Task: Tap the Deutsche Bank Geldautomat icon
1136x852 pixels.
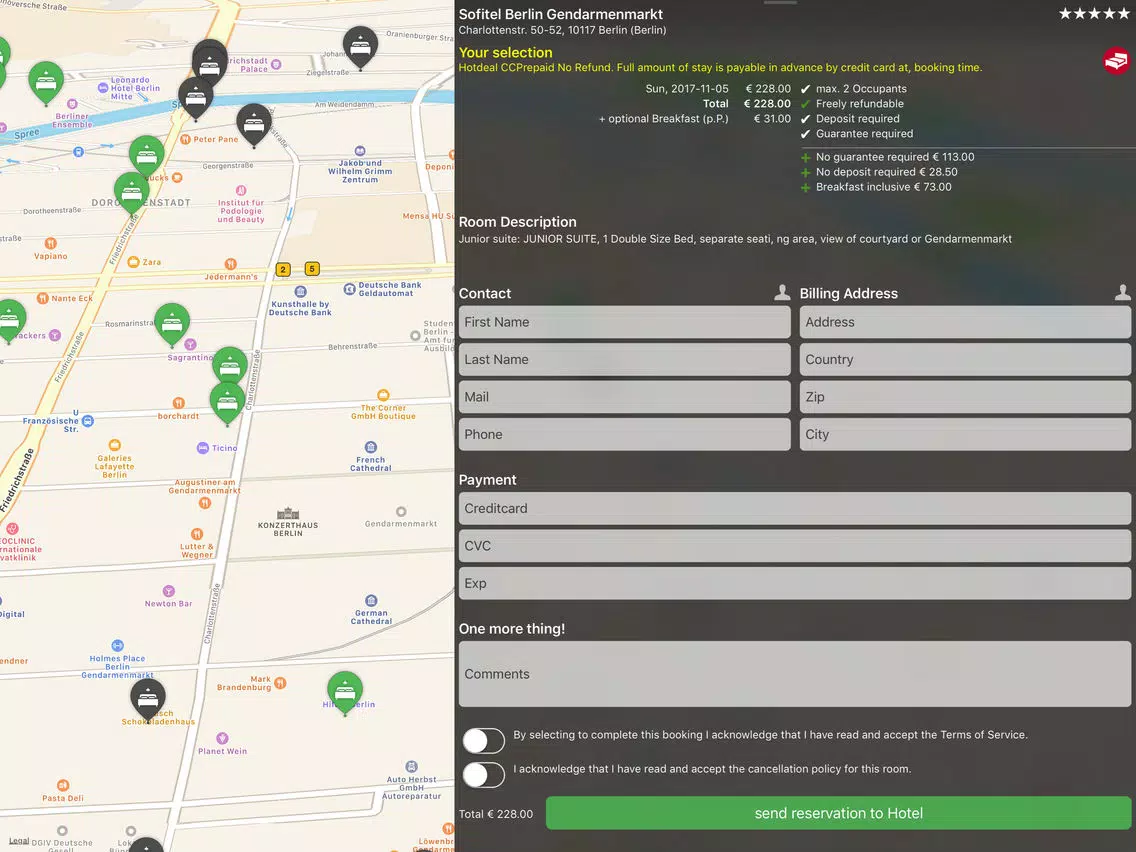Action: 349,288
